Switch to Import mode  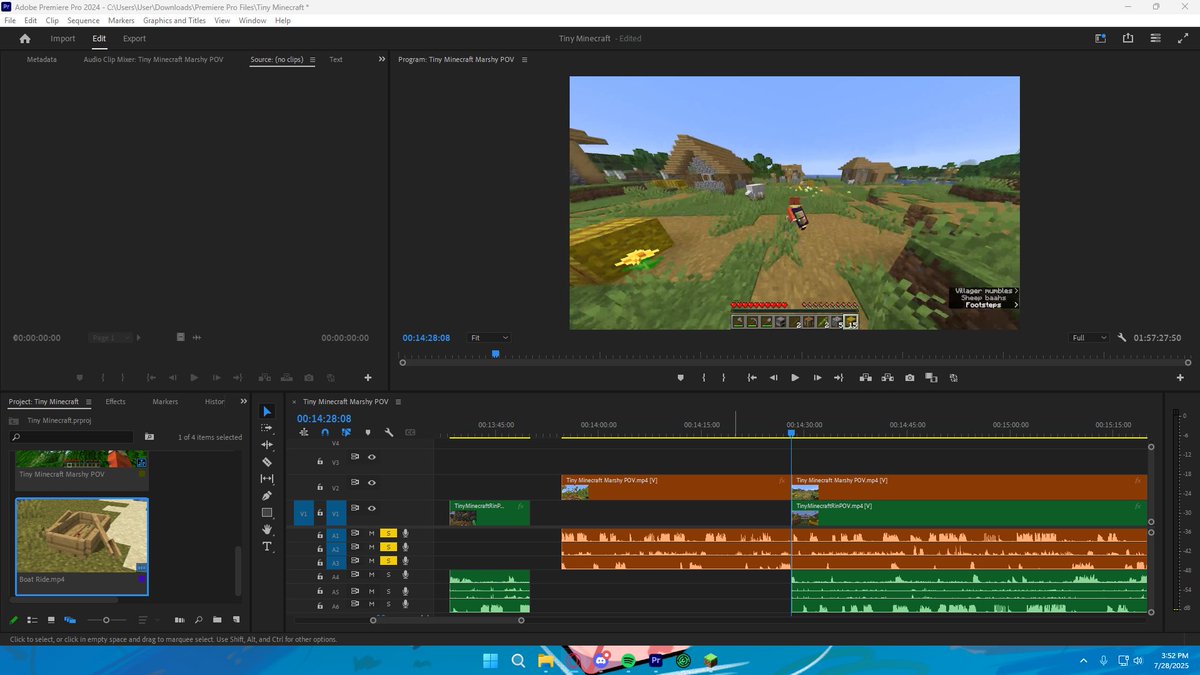(63, 38)
